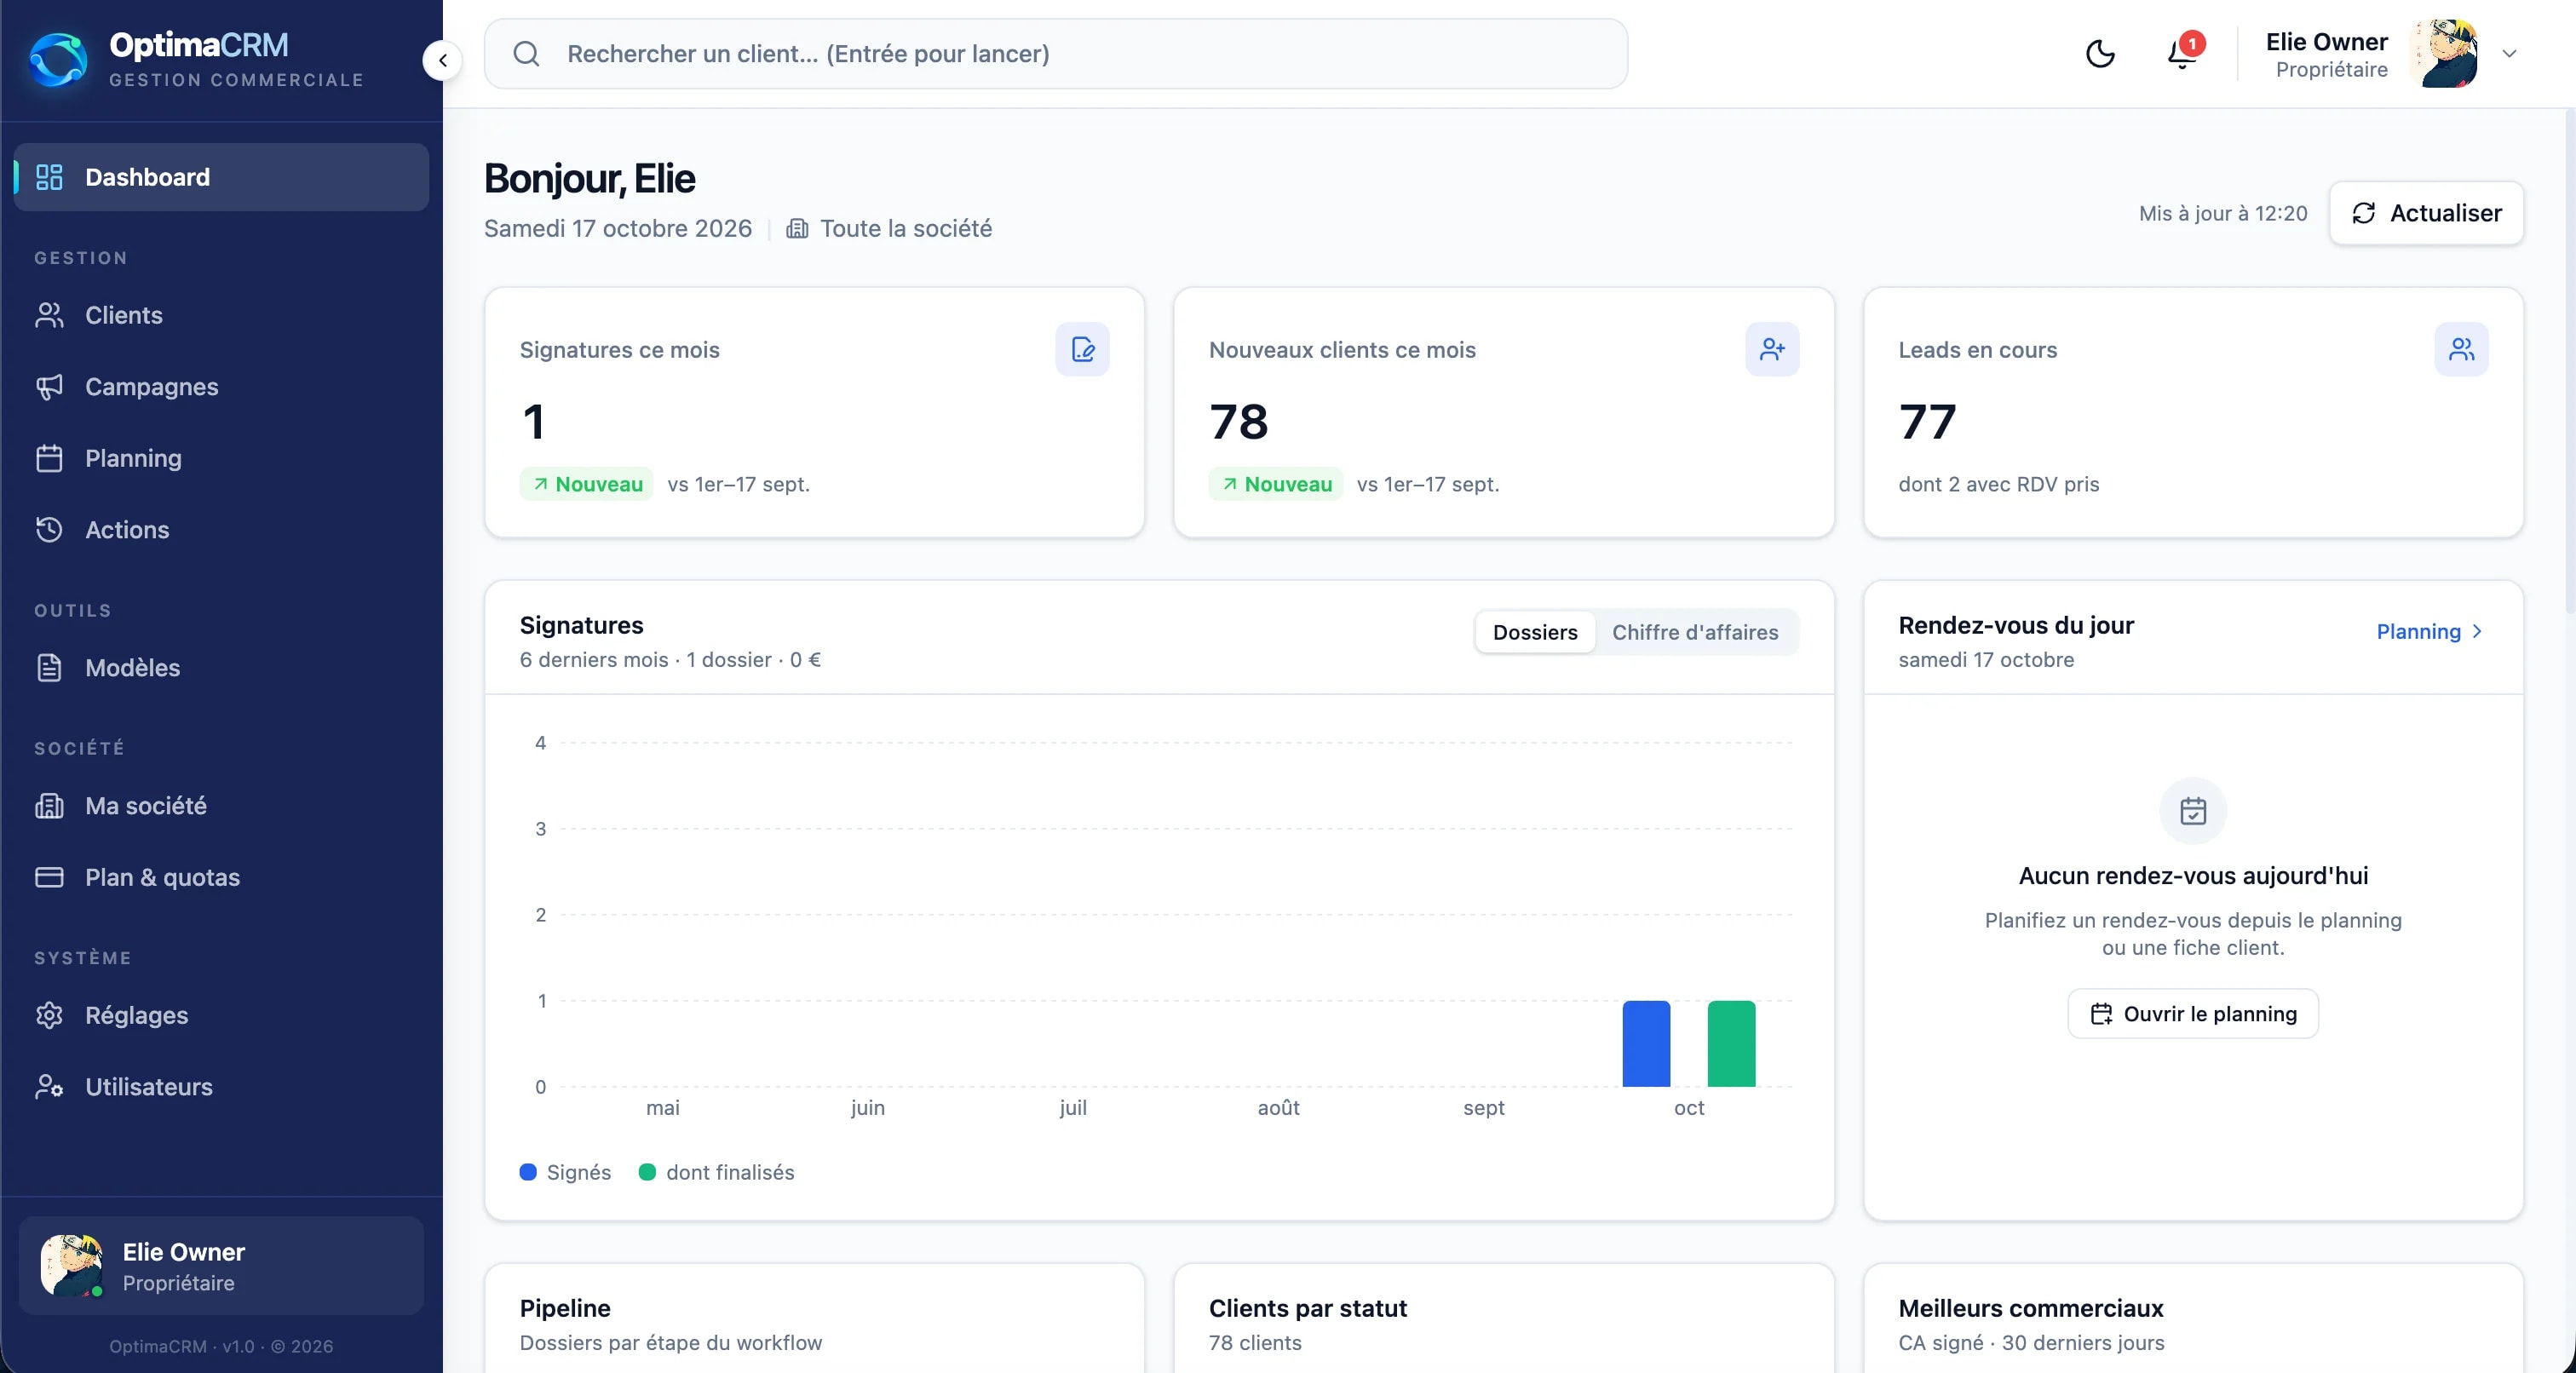
Task: Click the Nouveaux clients add-user icon
Action: (1772, 349)
